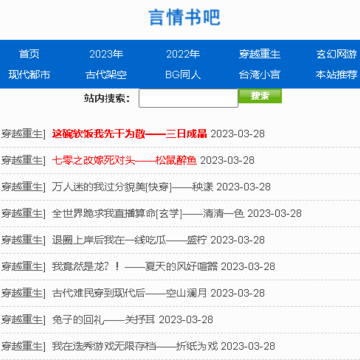Screen dimensions: 360x360
Task: Click 穿越重生] tag beside 七零之改嫁死对头
Action: pos(23,160)
